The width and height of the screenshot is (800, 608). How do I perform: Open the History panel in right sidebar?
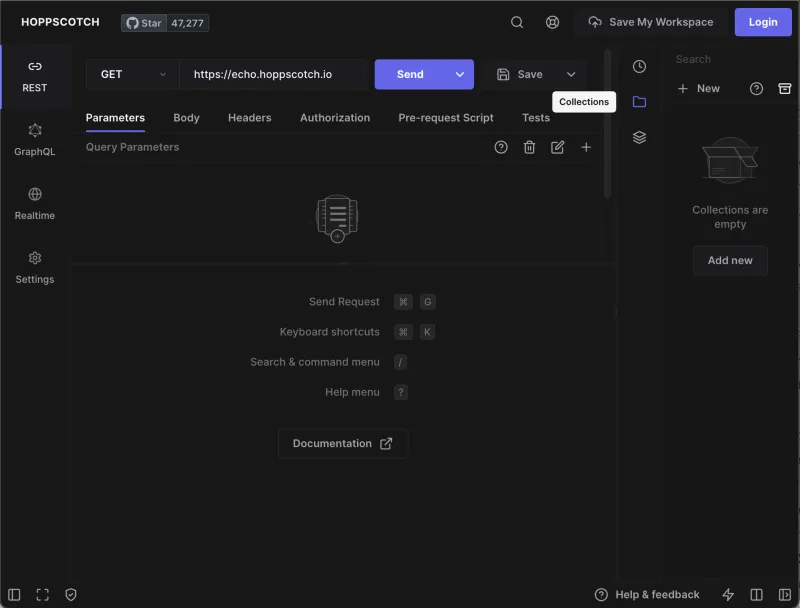click(x=639, y=65)
